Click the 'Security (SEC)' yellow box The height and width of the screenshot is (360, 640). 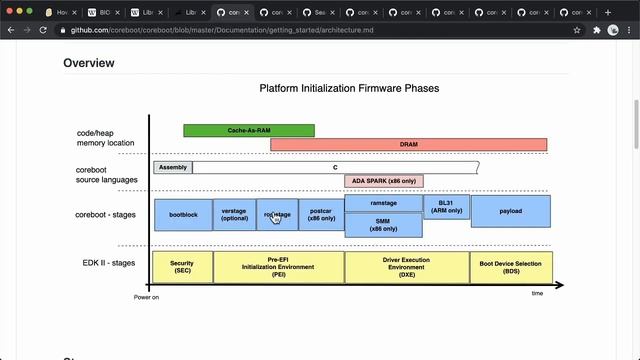click(x=182, y=267)
